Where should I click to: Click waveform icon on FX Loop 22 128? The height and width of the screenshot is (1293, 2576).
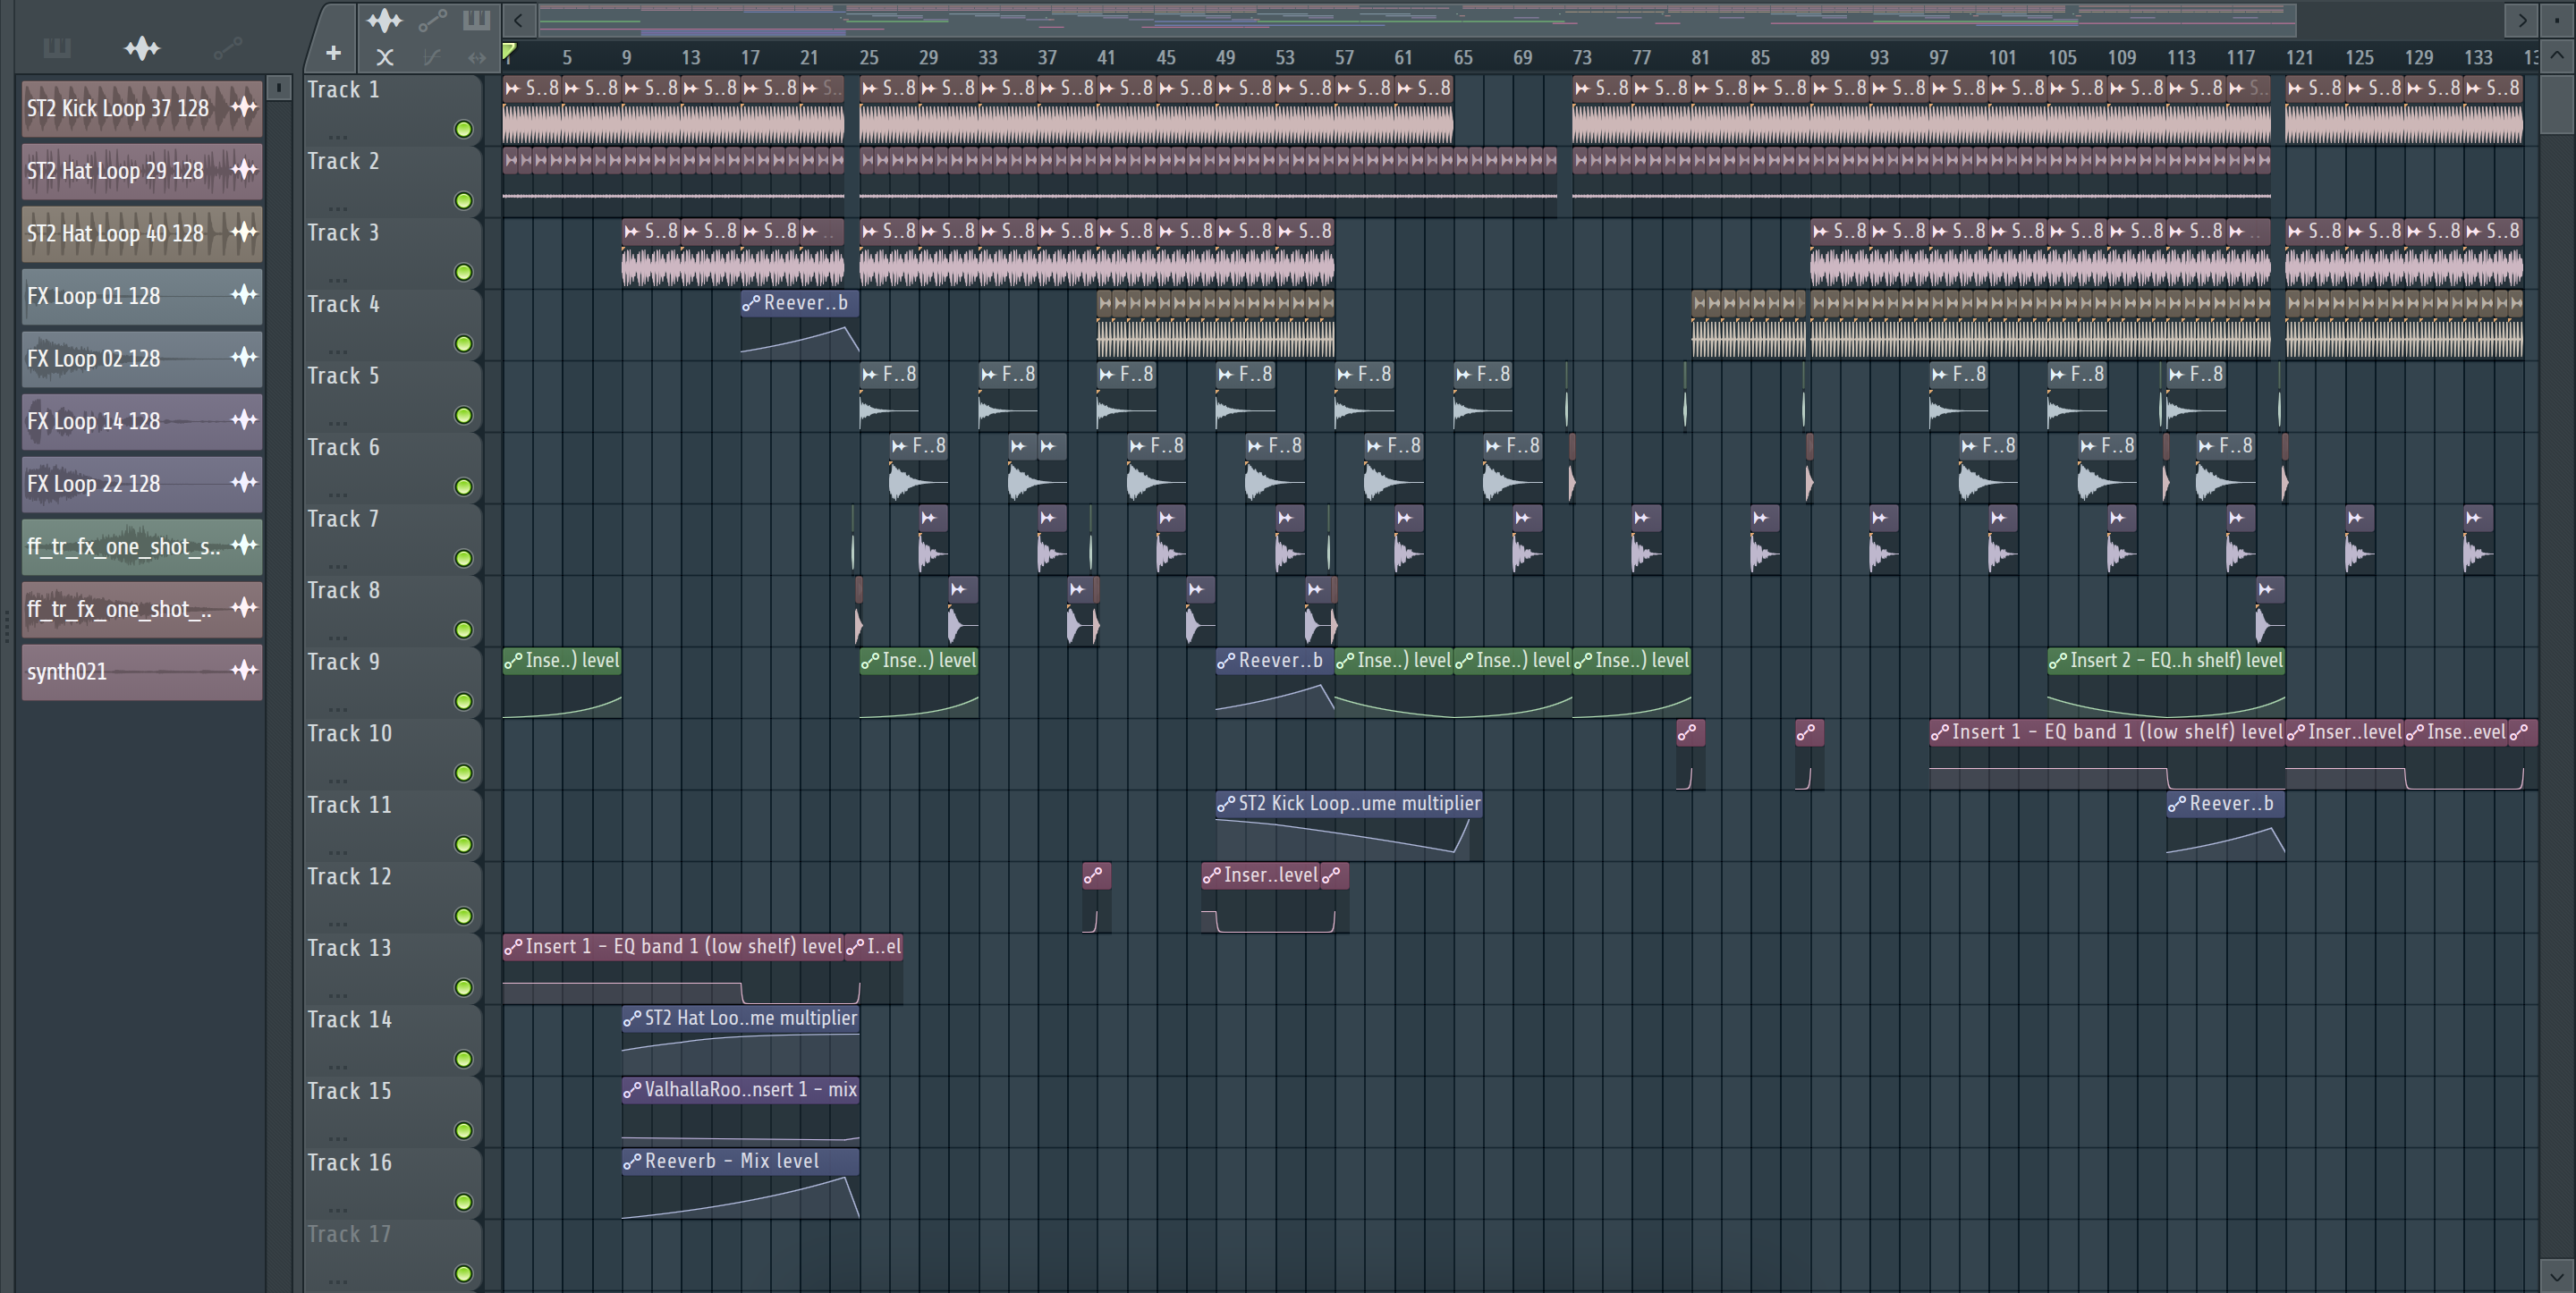tap(244, 482)
